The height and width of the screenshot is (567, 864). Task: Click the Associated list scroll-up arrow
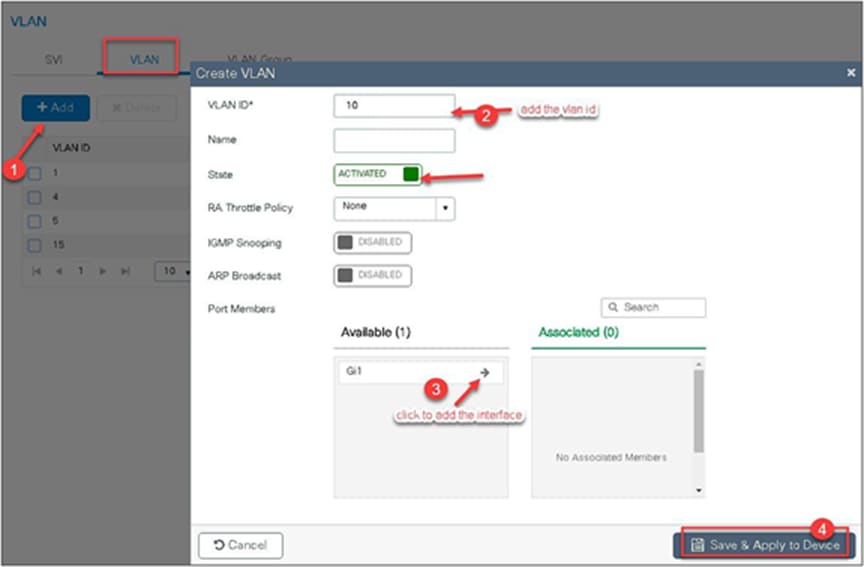pyautogui.click(x=699, y=364)
